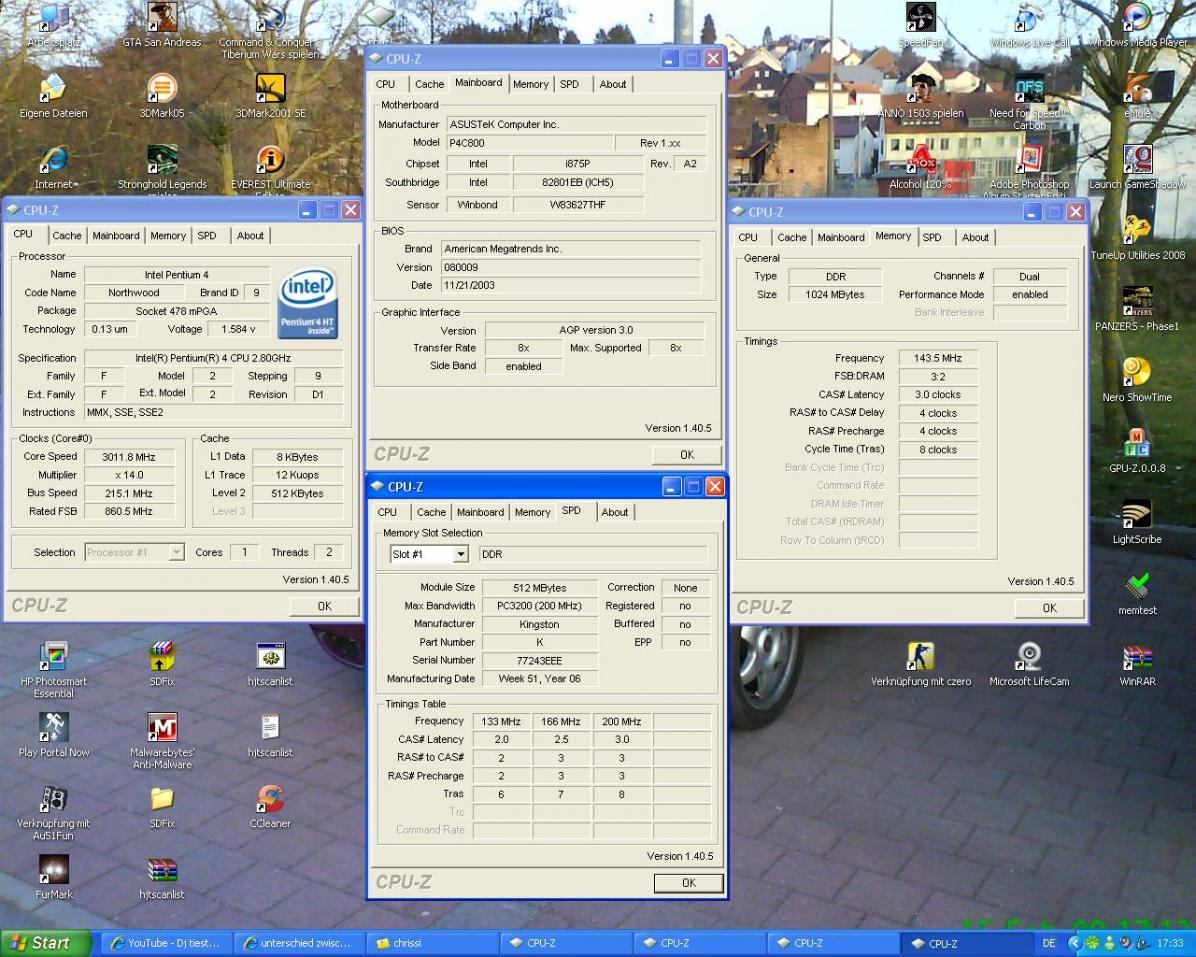Open the Start menu
The width and height of the screenshot is (1196, 957).
coord(45,943)
